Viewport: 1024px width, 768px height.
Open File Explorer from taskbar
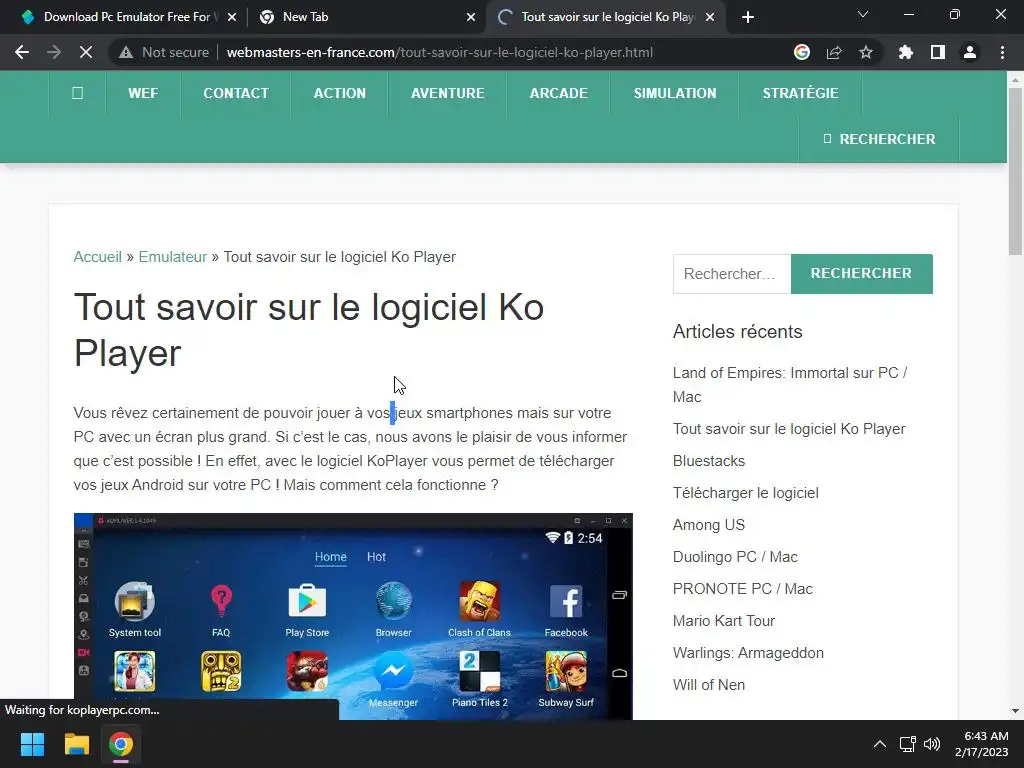pos(76,744)
